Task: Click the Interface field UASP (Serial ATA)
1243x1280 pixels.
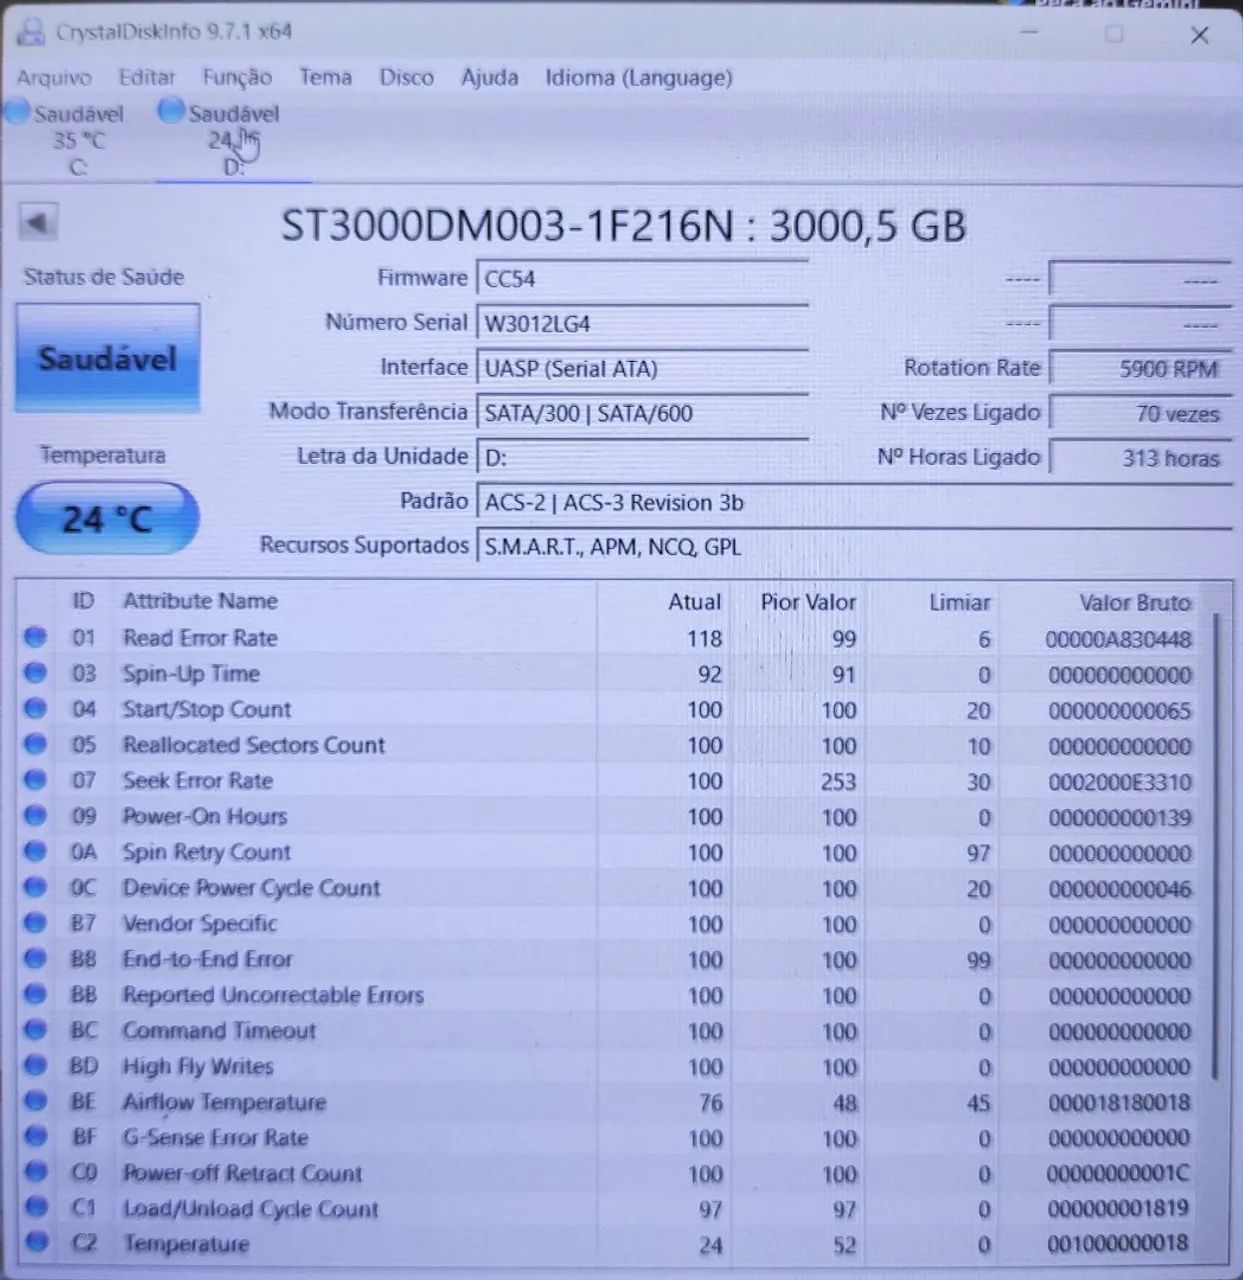Action: click(x=642, y=368)
